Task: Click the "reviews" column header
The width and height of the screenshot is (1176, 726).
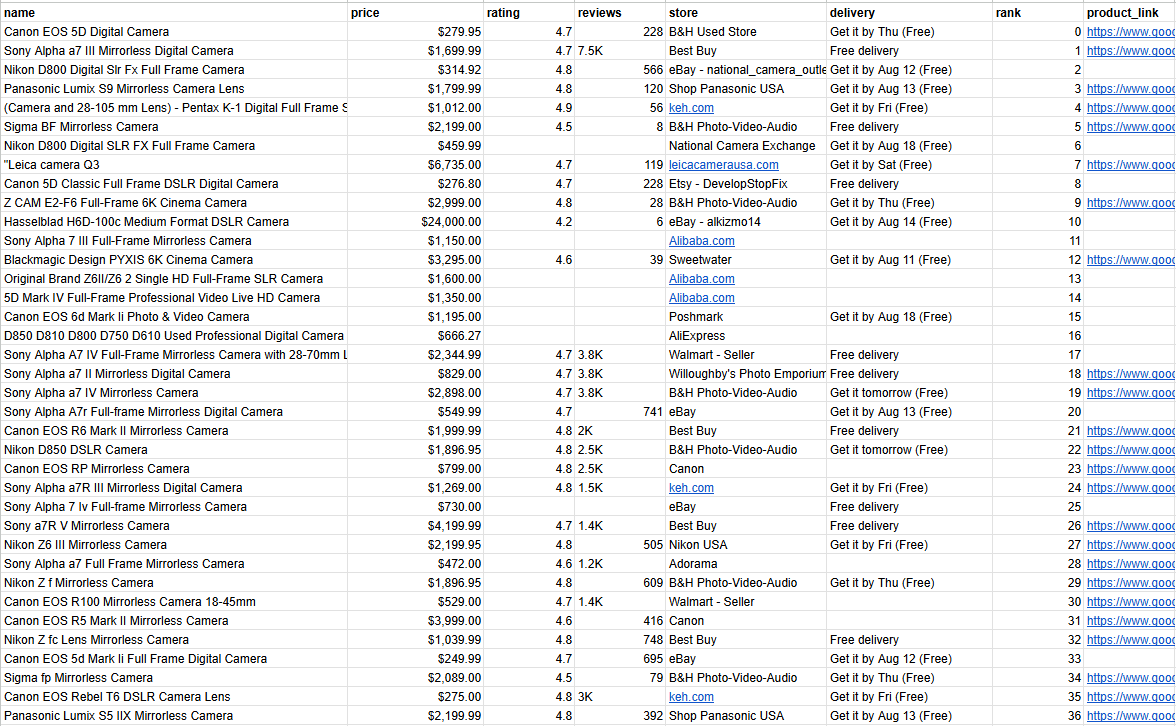Action: (619, 13)
